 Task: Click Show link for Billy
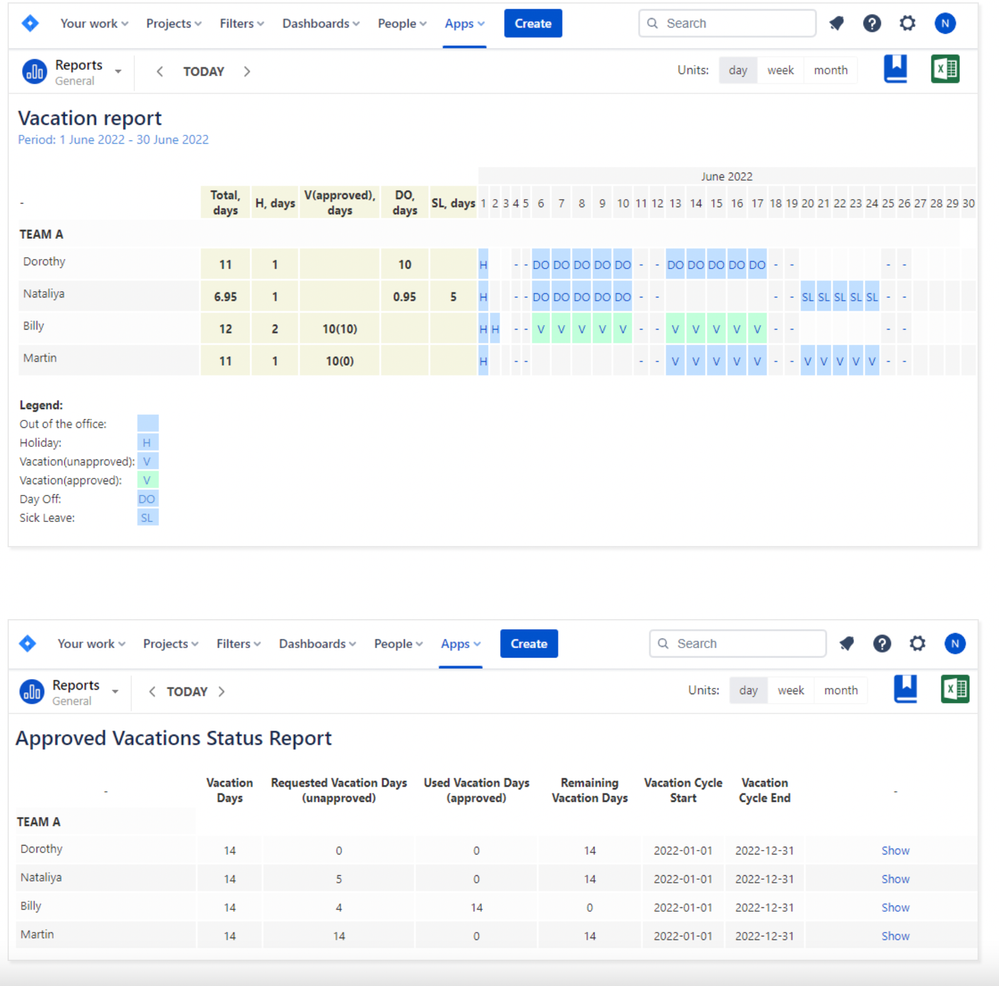coord(895,907)
